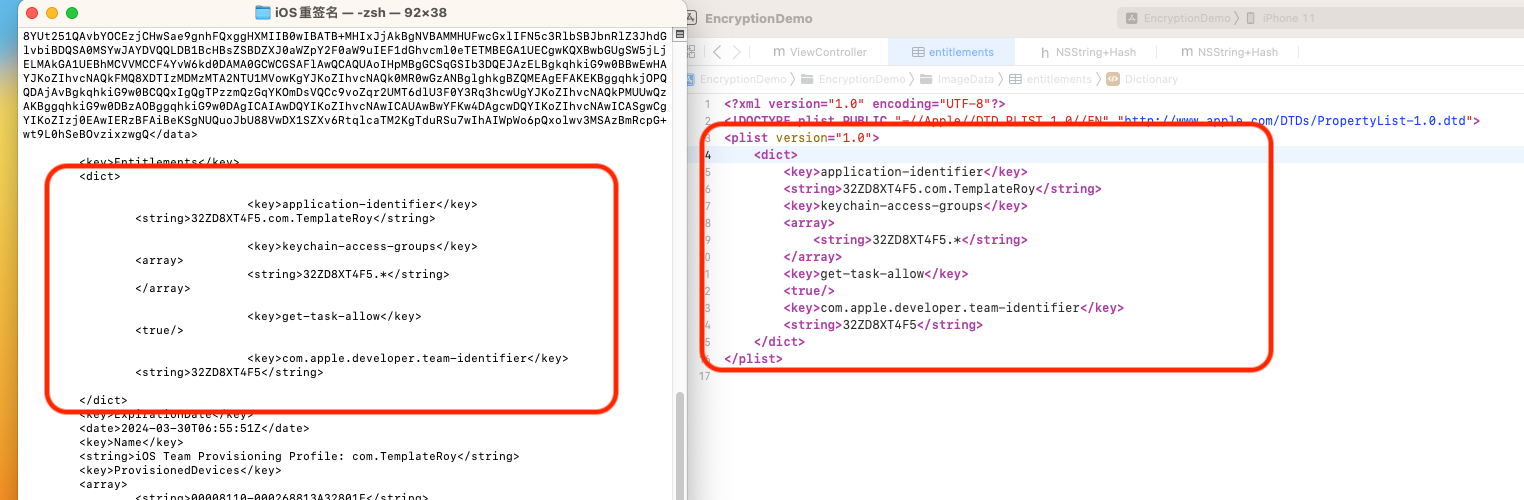Click keychain-access-groups key in Xcode editor
The height and width of the screenshot is (500, 1524).
pyautogui.click(x=906, y=206)
